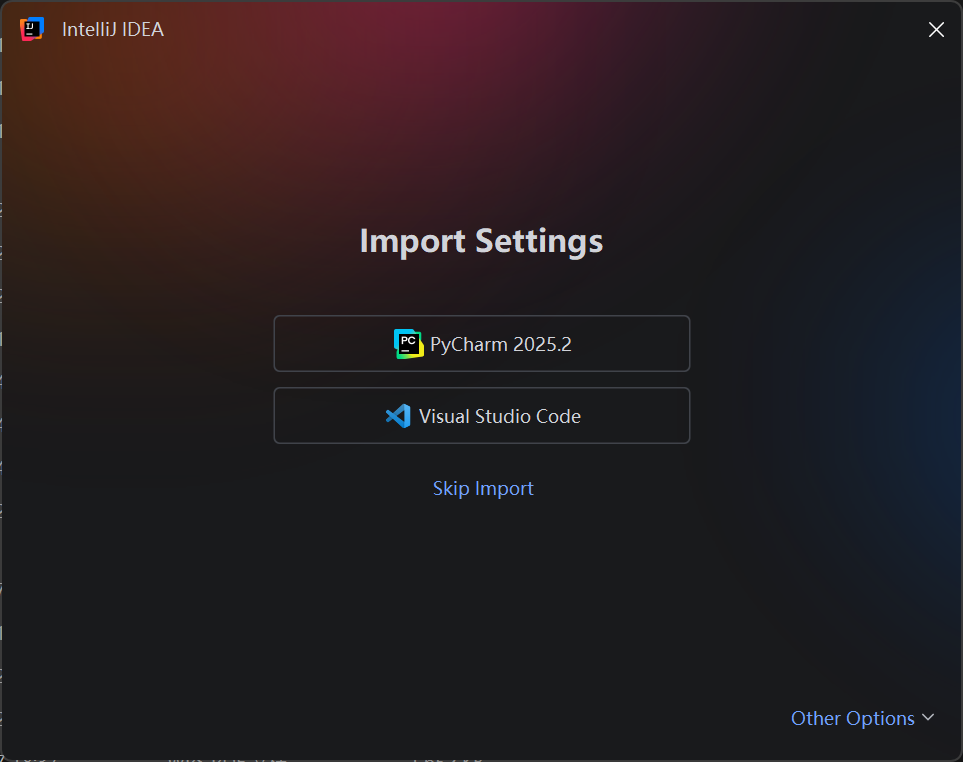This screenshot has width=963, height=762.
Task: Click the IntelliJ IDEA window title text
Action: (113, 29)
